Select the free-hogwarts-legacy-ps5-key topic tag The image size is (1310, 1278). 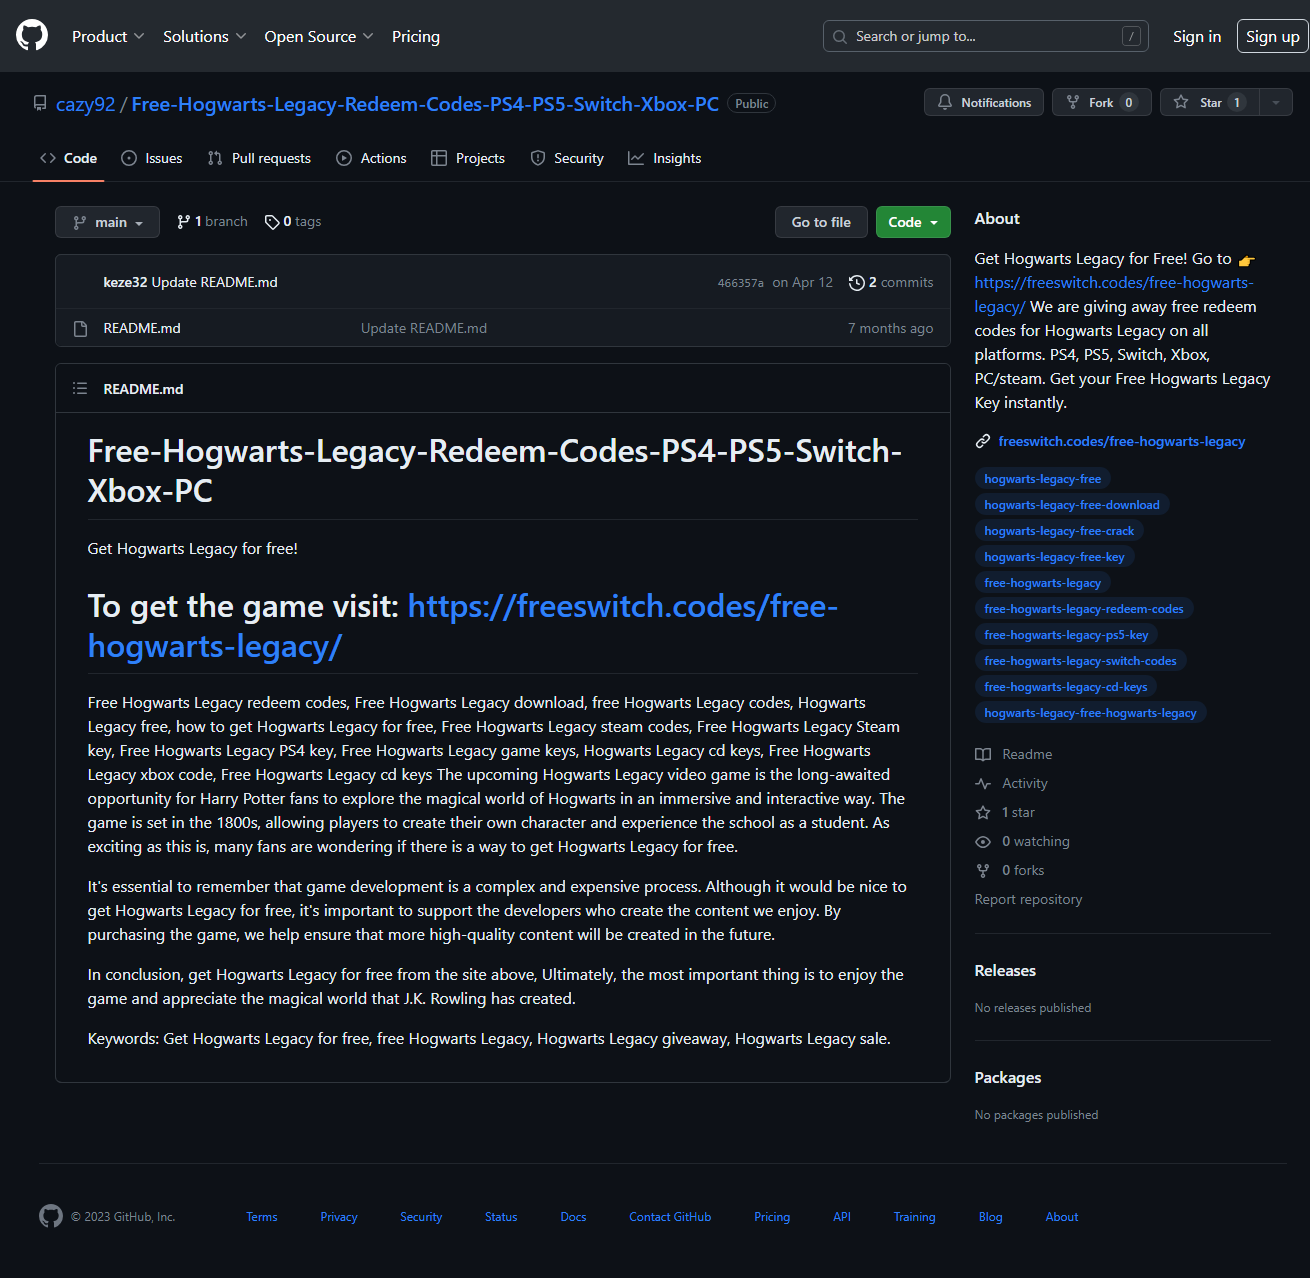(x=1066, y=635)
